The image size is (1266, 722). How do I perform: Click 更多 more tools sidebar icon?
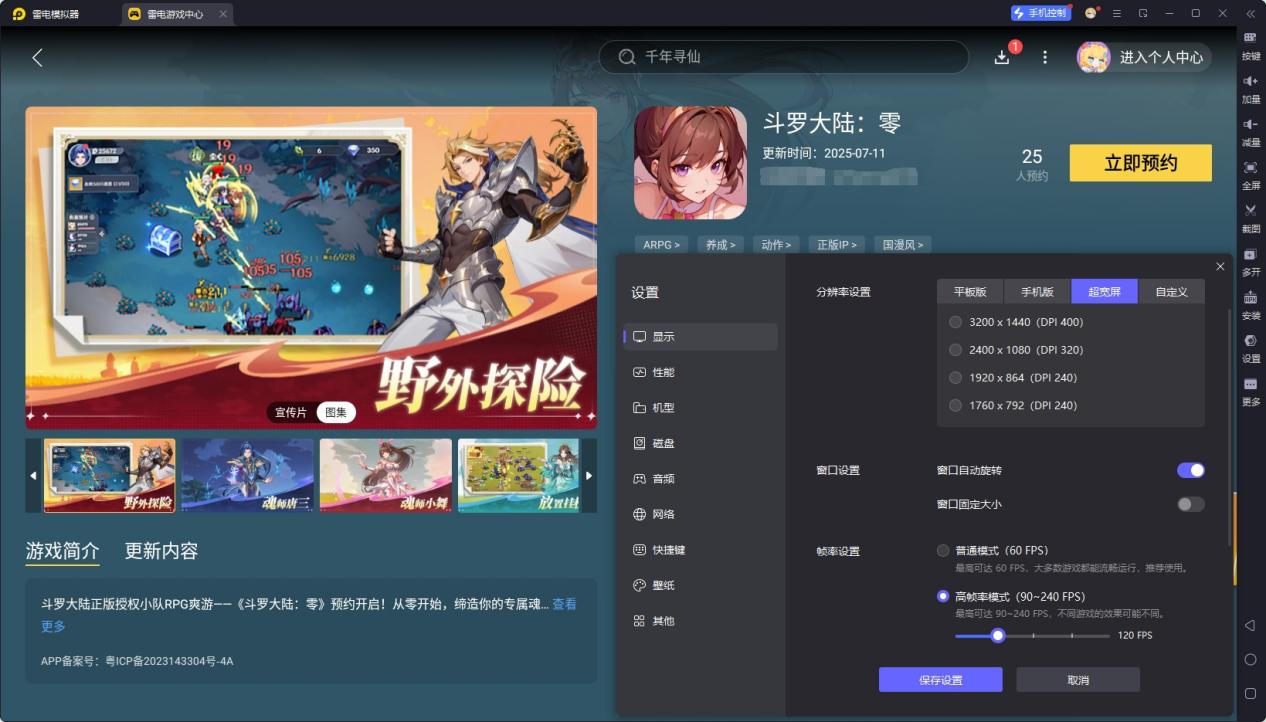[x=1250, y=390]
